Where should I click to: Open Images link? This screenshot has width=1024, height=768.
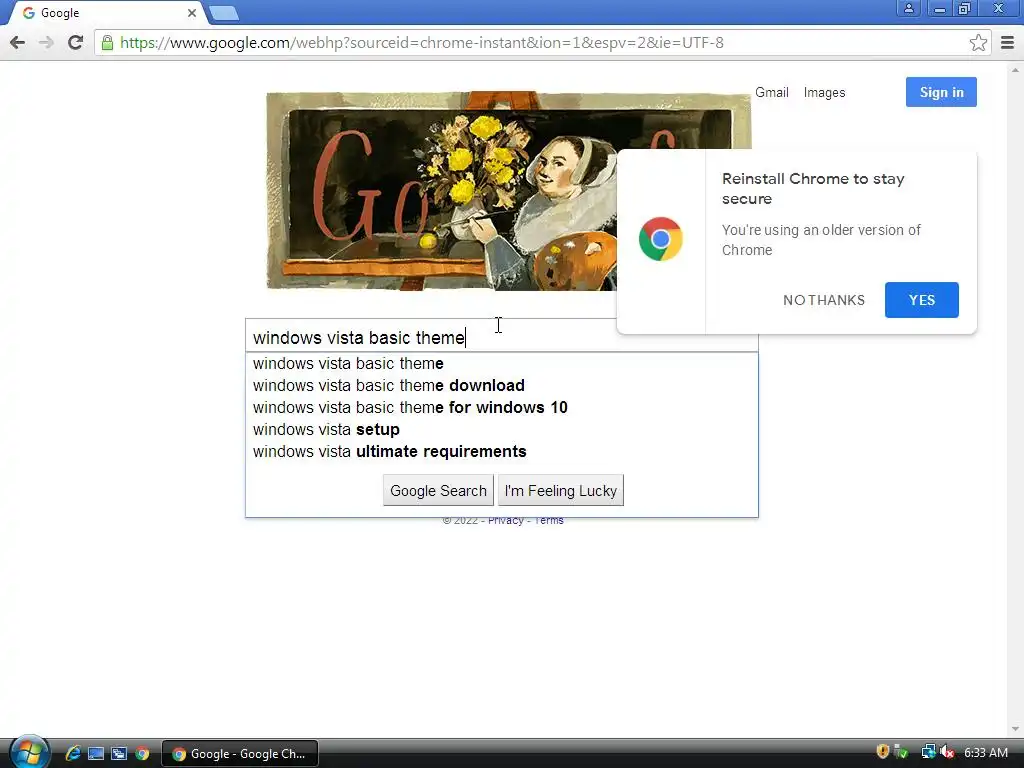824,93
